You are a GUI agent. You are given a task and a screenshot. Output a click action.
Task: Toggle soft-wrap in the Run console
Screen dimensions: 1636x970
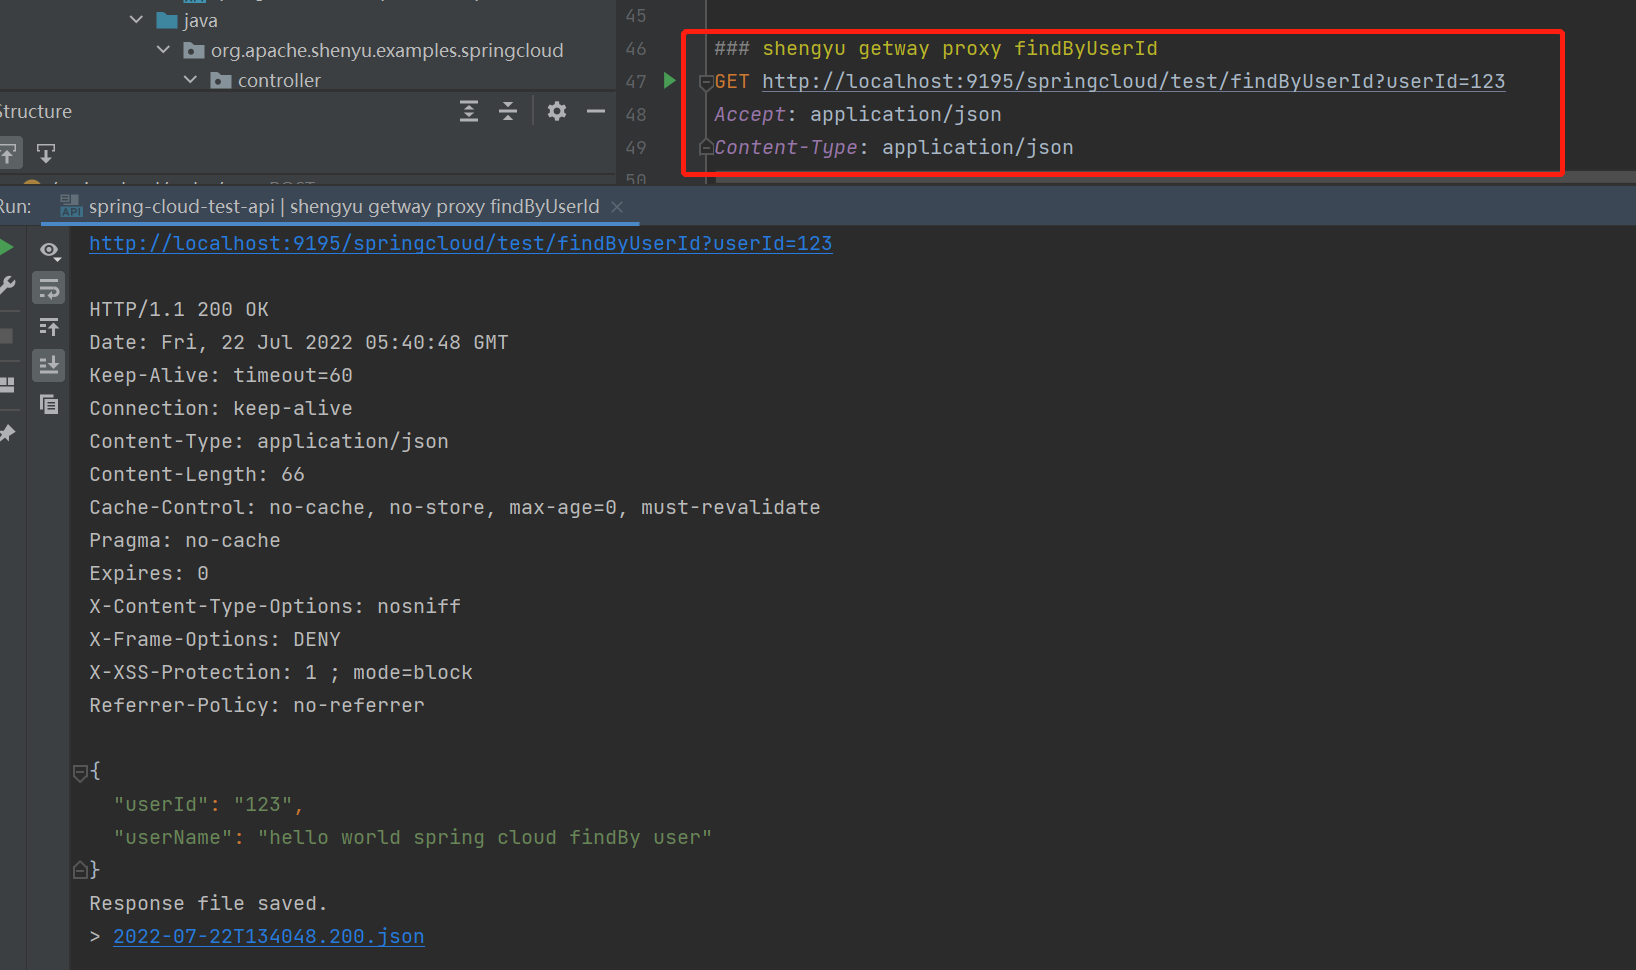click(49, 289)
